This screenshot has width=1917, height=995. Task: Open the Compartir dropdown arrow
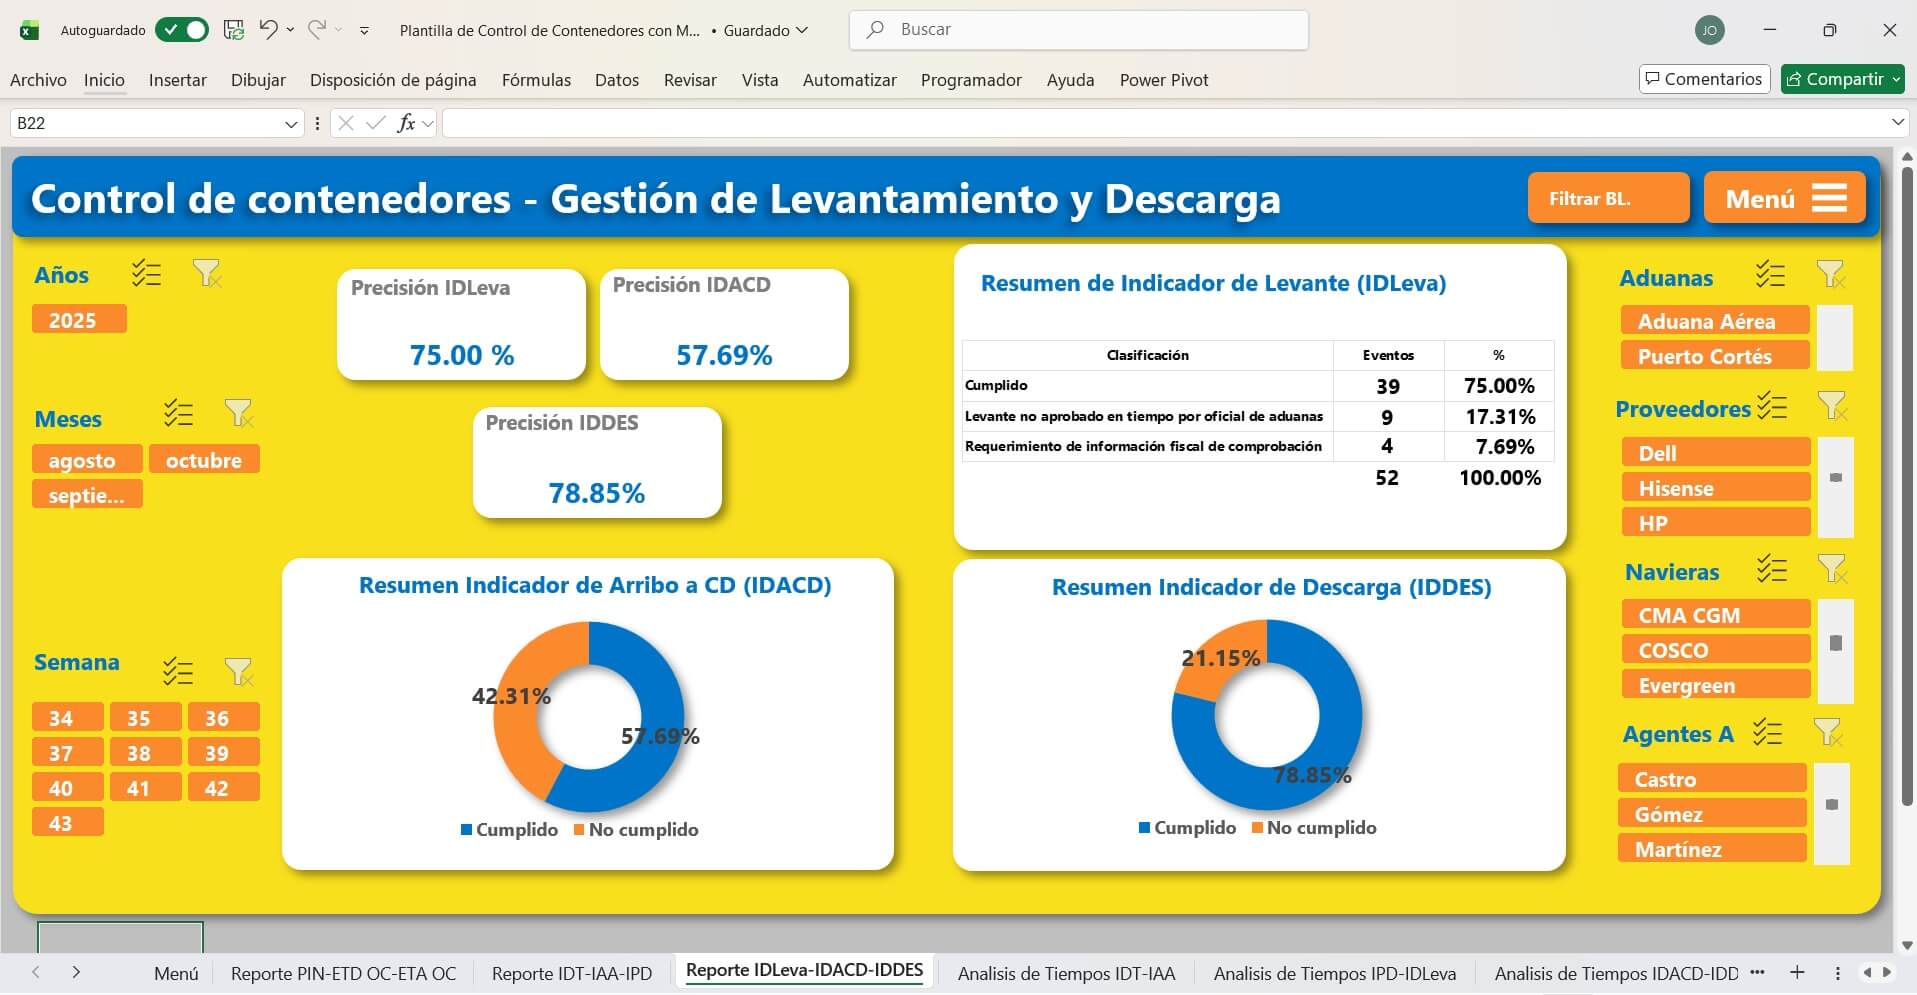click(1896, 79)
